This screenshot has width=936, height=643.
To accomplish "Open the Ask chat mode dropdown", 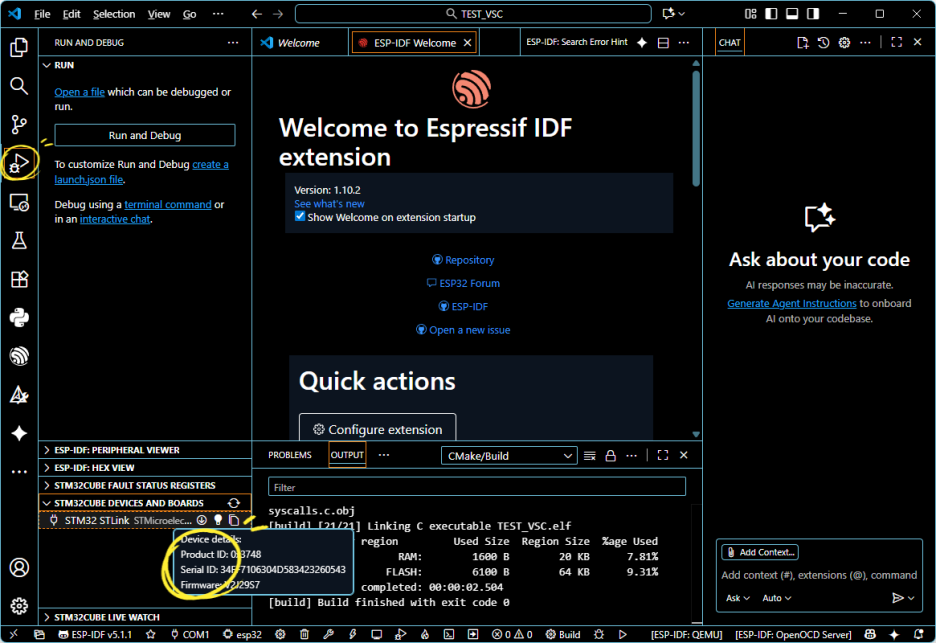I will click(738, 598).
